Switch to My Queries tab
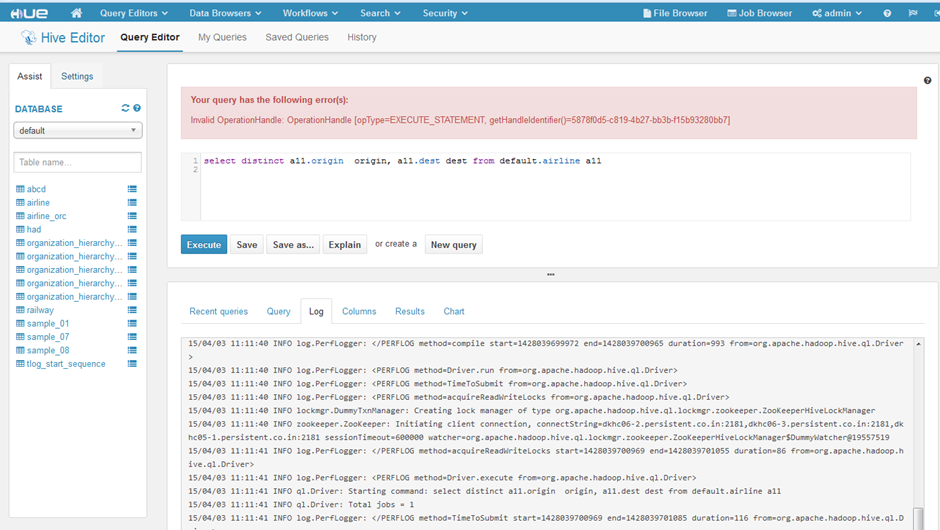Viewport: 940px width, 530px height. click(x=222, y=37)
